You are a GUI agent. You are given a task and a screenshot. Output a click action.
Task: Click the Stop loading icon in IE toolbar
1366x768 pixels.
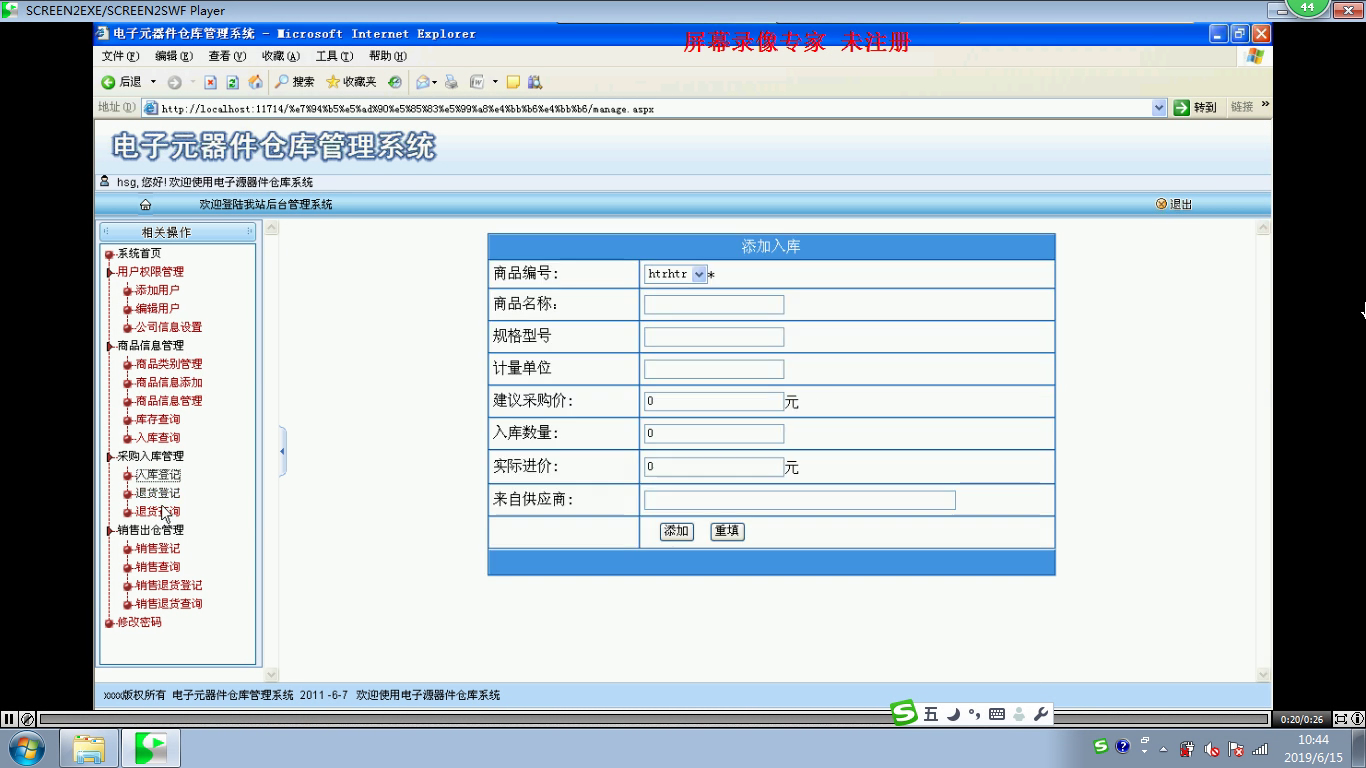pyautogui.click(x=210, y=82)
